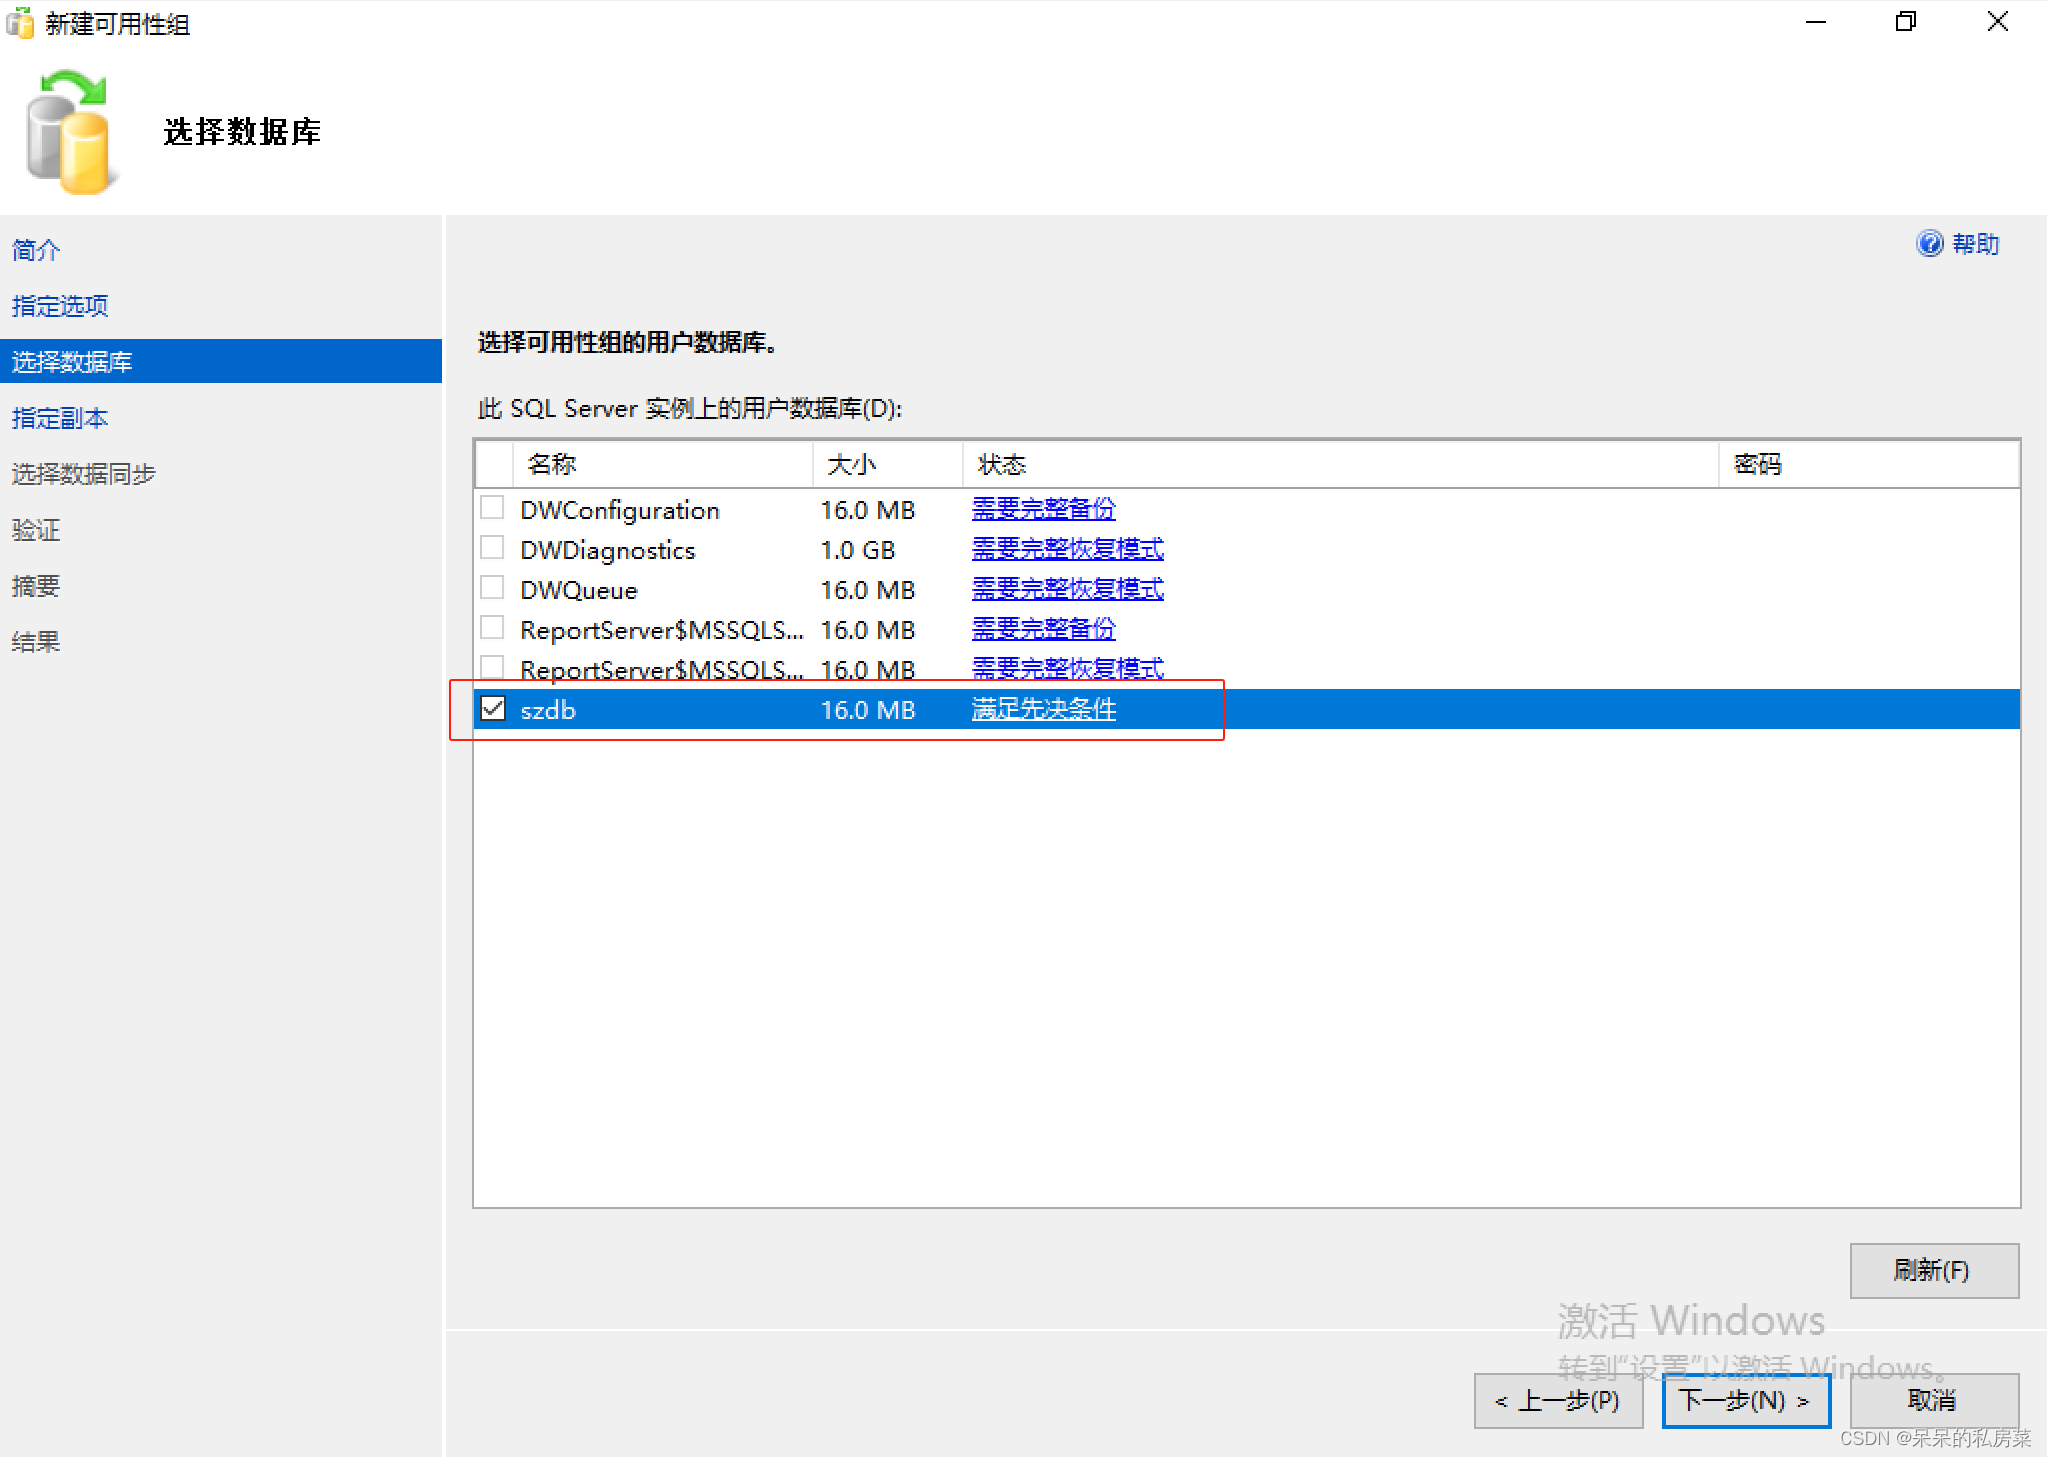Check the DWDiagnostics database checkbox

(x=492, y=548)
